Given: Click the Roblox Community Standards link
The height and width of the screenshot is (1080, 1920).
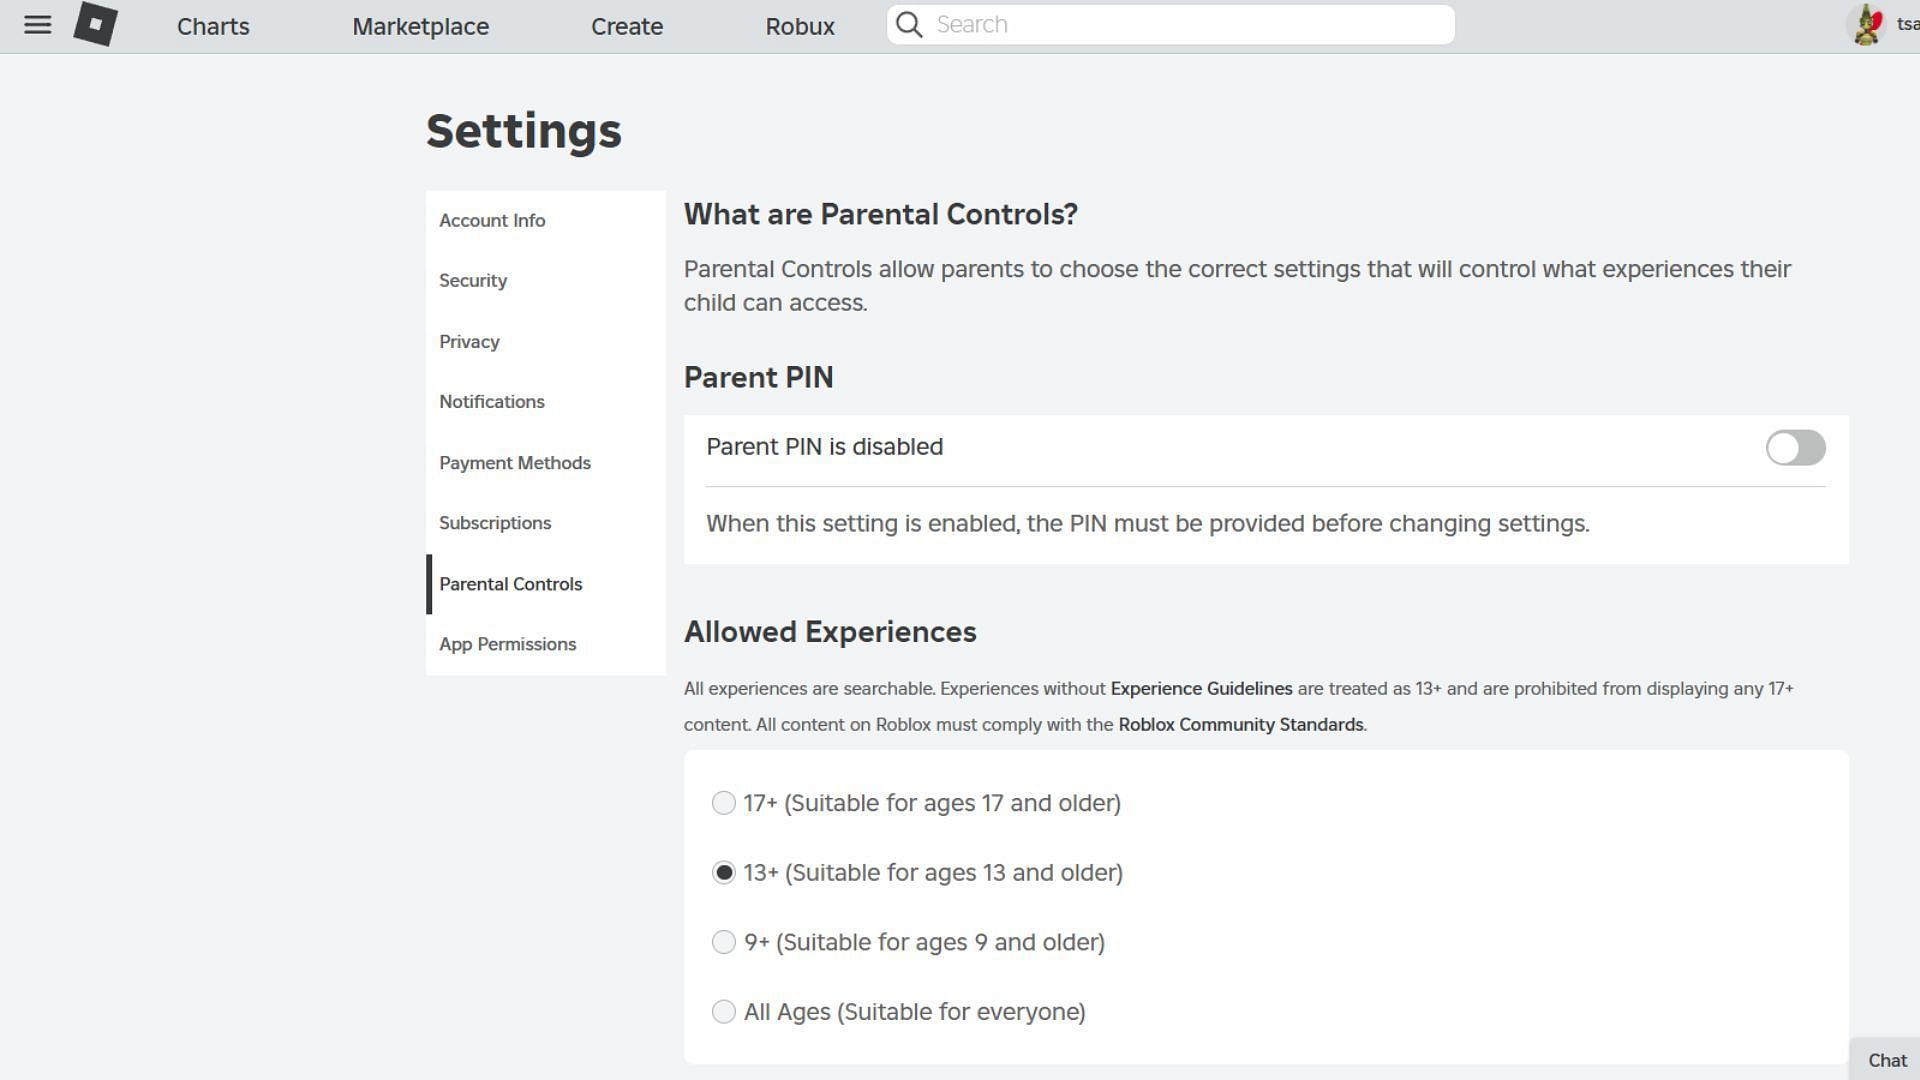Looking at the screenshot, I should pyautogui.click(x=1240, y=724).
